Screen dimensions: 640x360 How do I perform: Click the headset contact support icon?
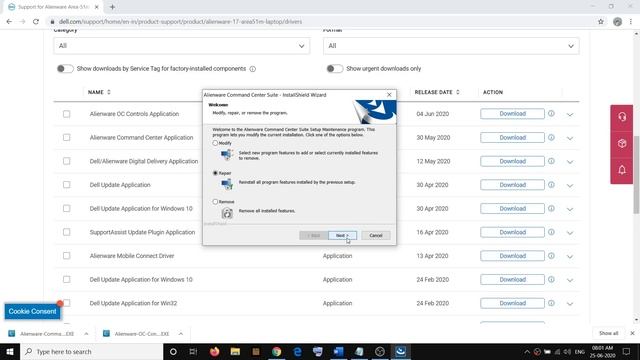[x=622, y=117]
